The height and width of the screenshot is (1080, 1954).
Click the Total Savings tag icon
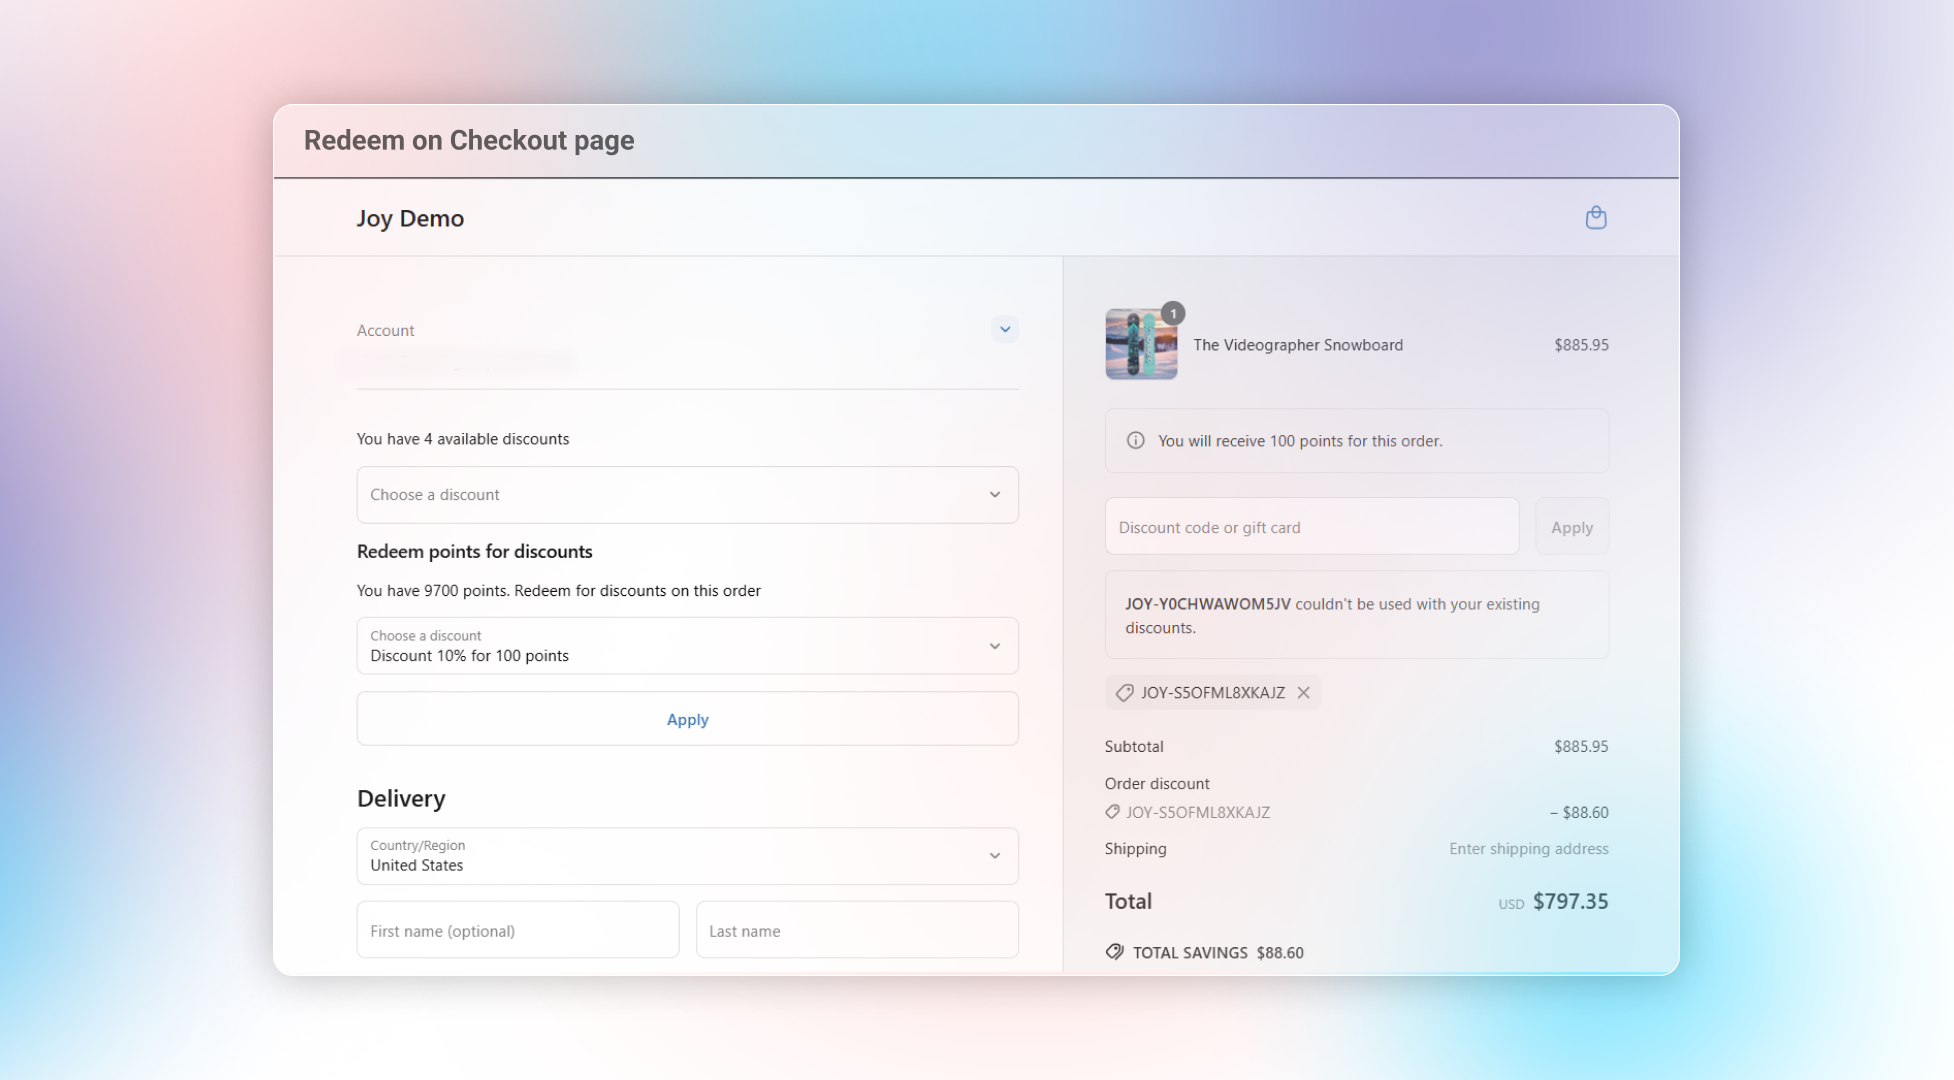1114,952
